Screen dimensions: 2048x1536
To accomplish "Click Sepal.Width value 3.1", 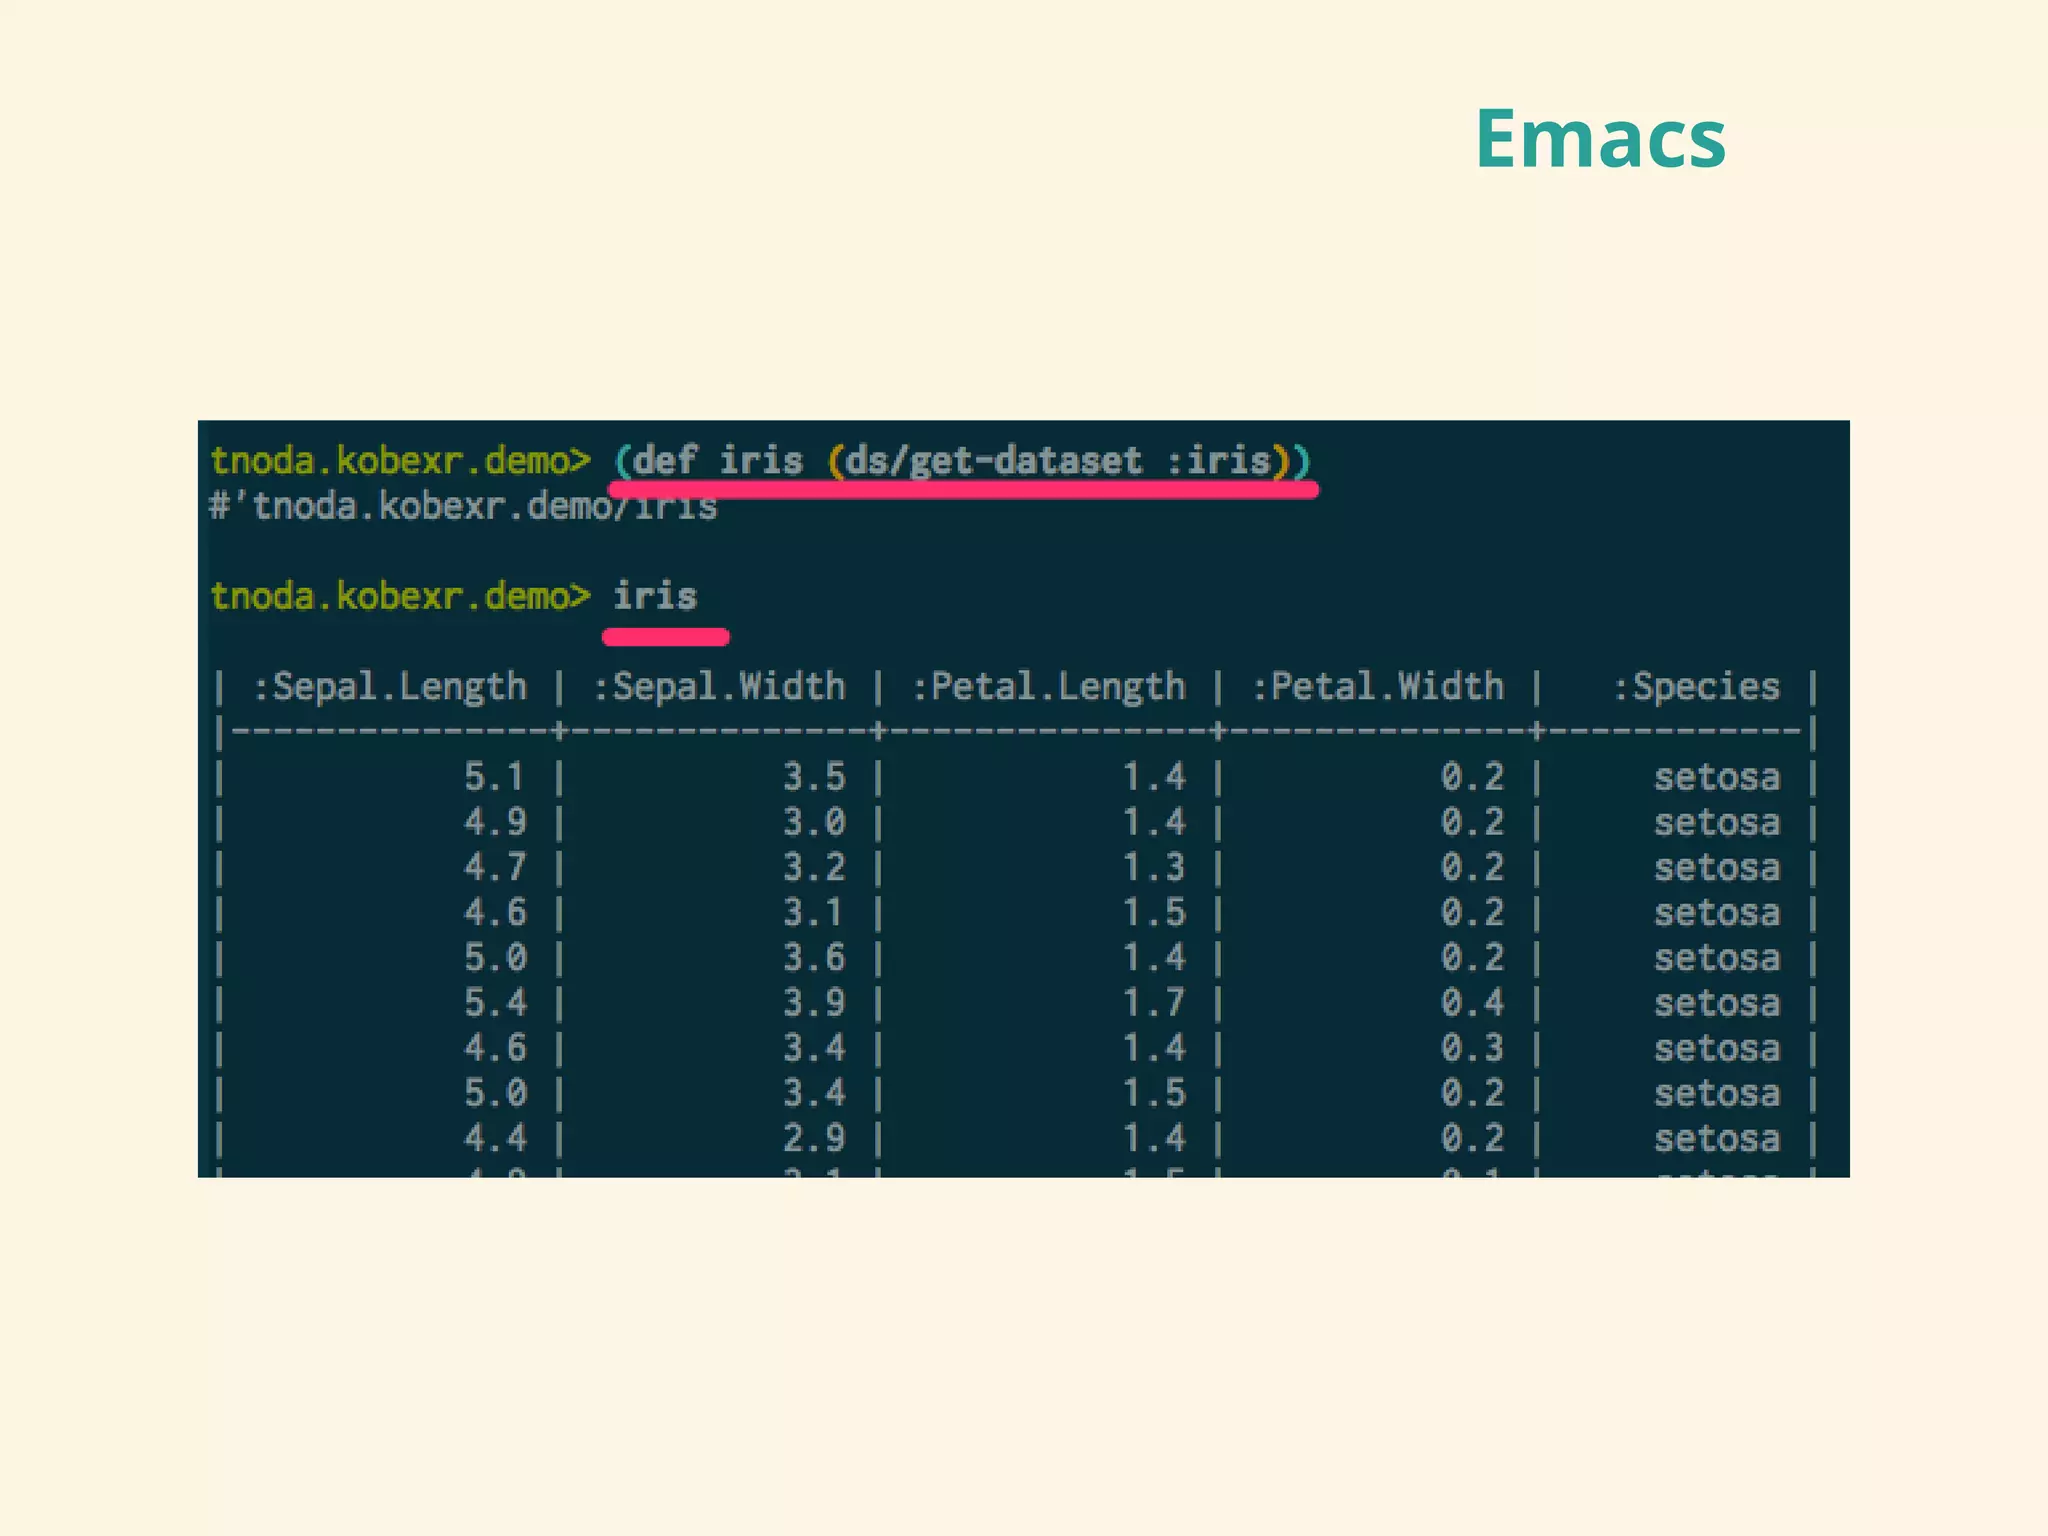I will tap(814, 912).
